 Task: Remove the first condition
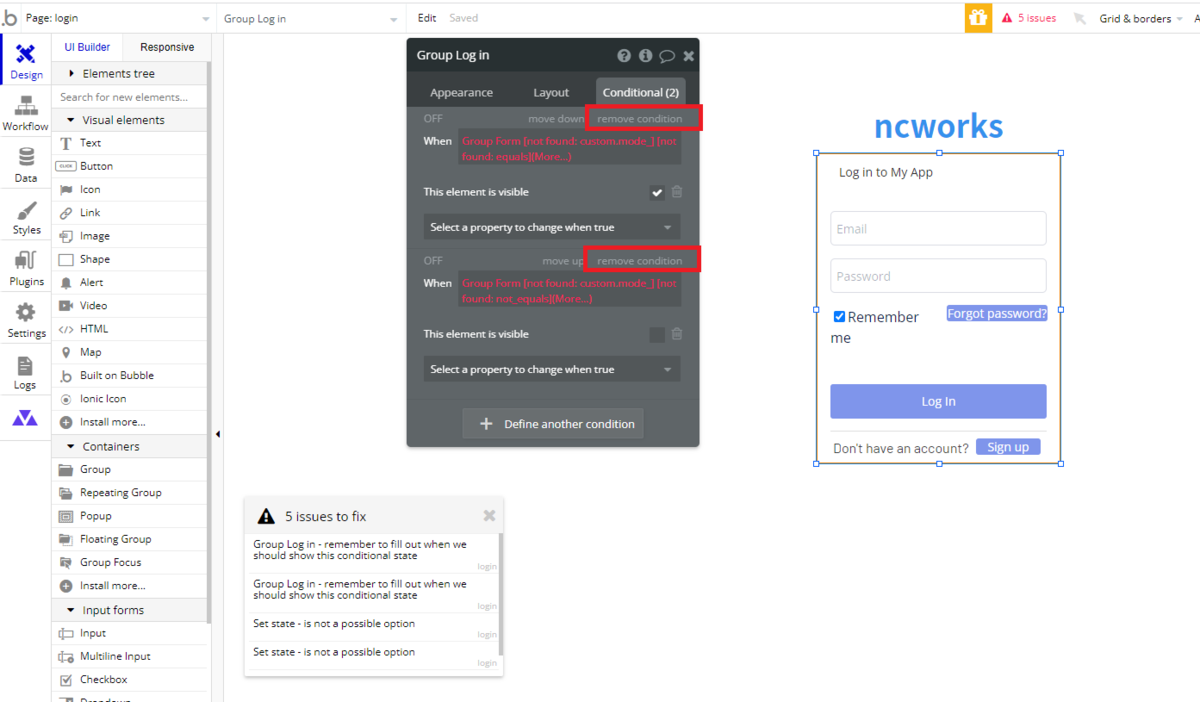(x=640, y=119)
